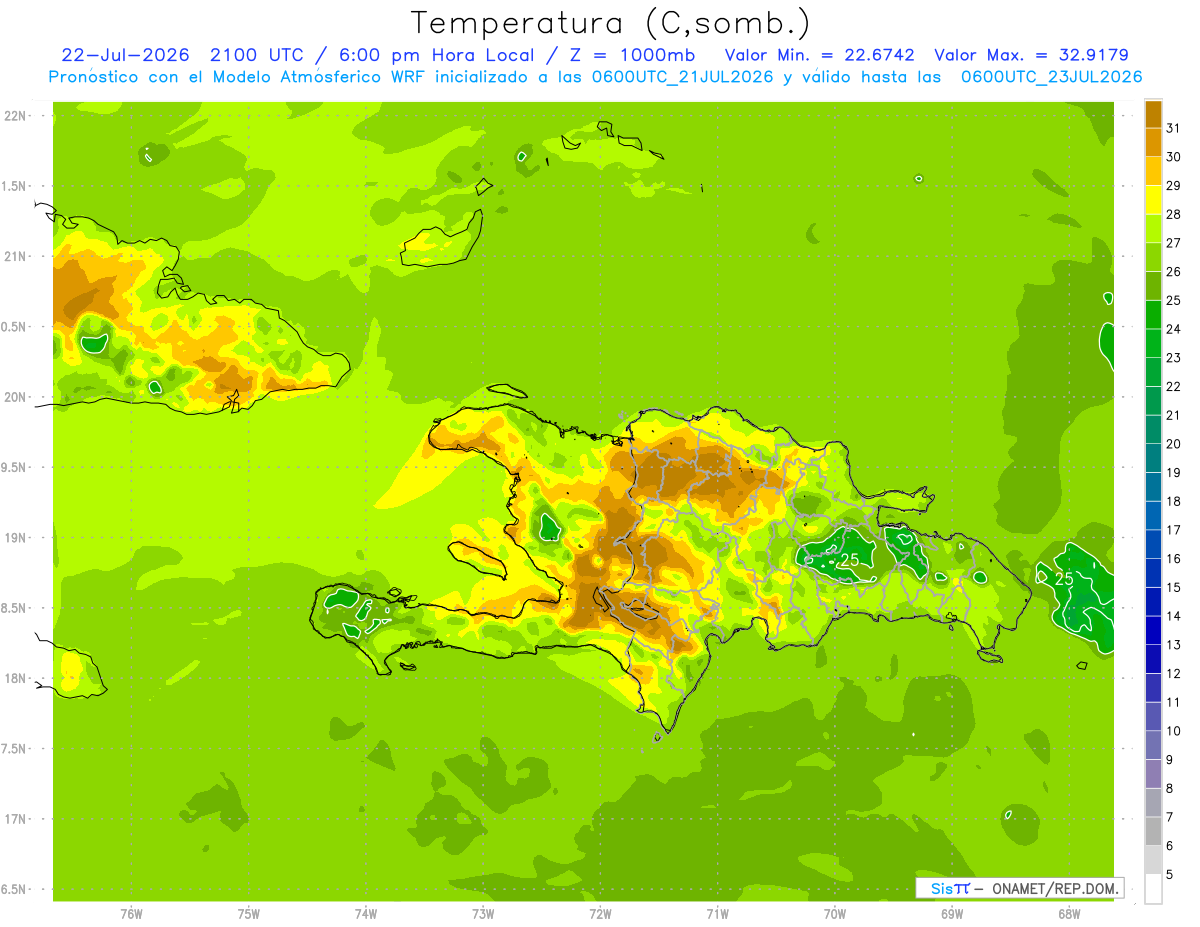Click the '19N' latitude axis label
1200x927 pixels.
pos(15,538)
